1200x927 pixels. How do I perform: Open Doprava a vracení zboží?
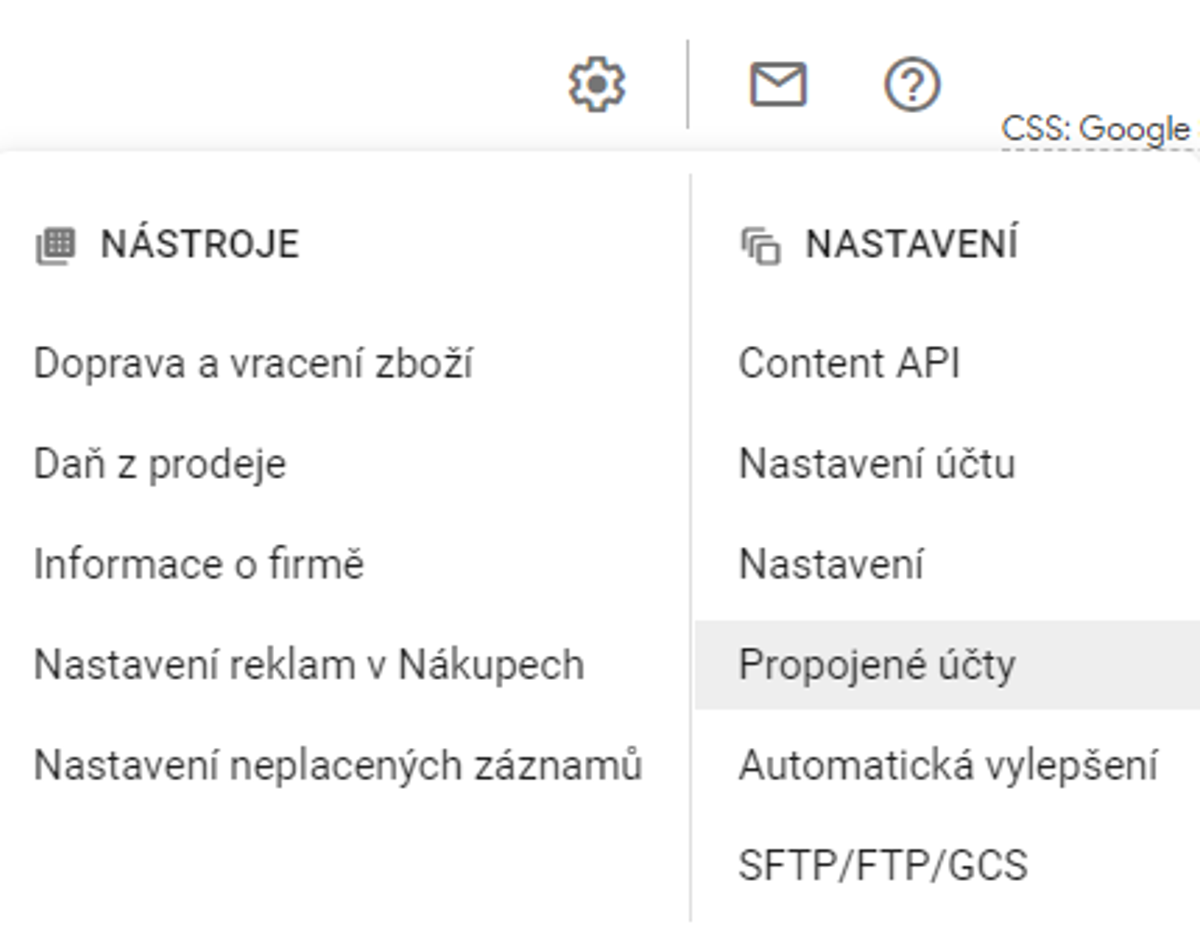[x=253, y=364]
